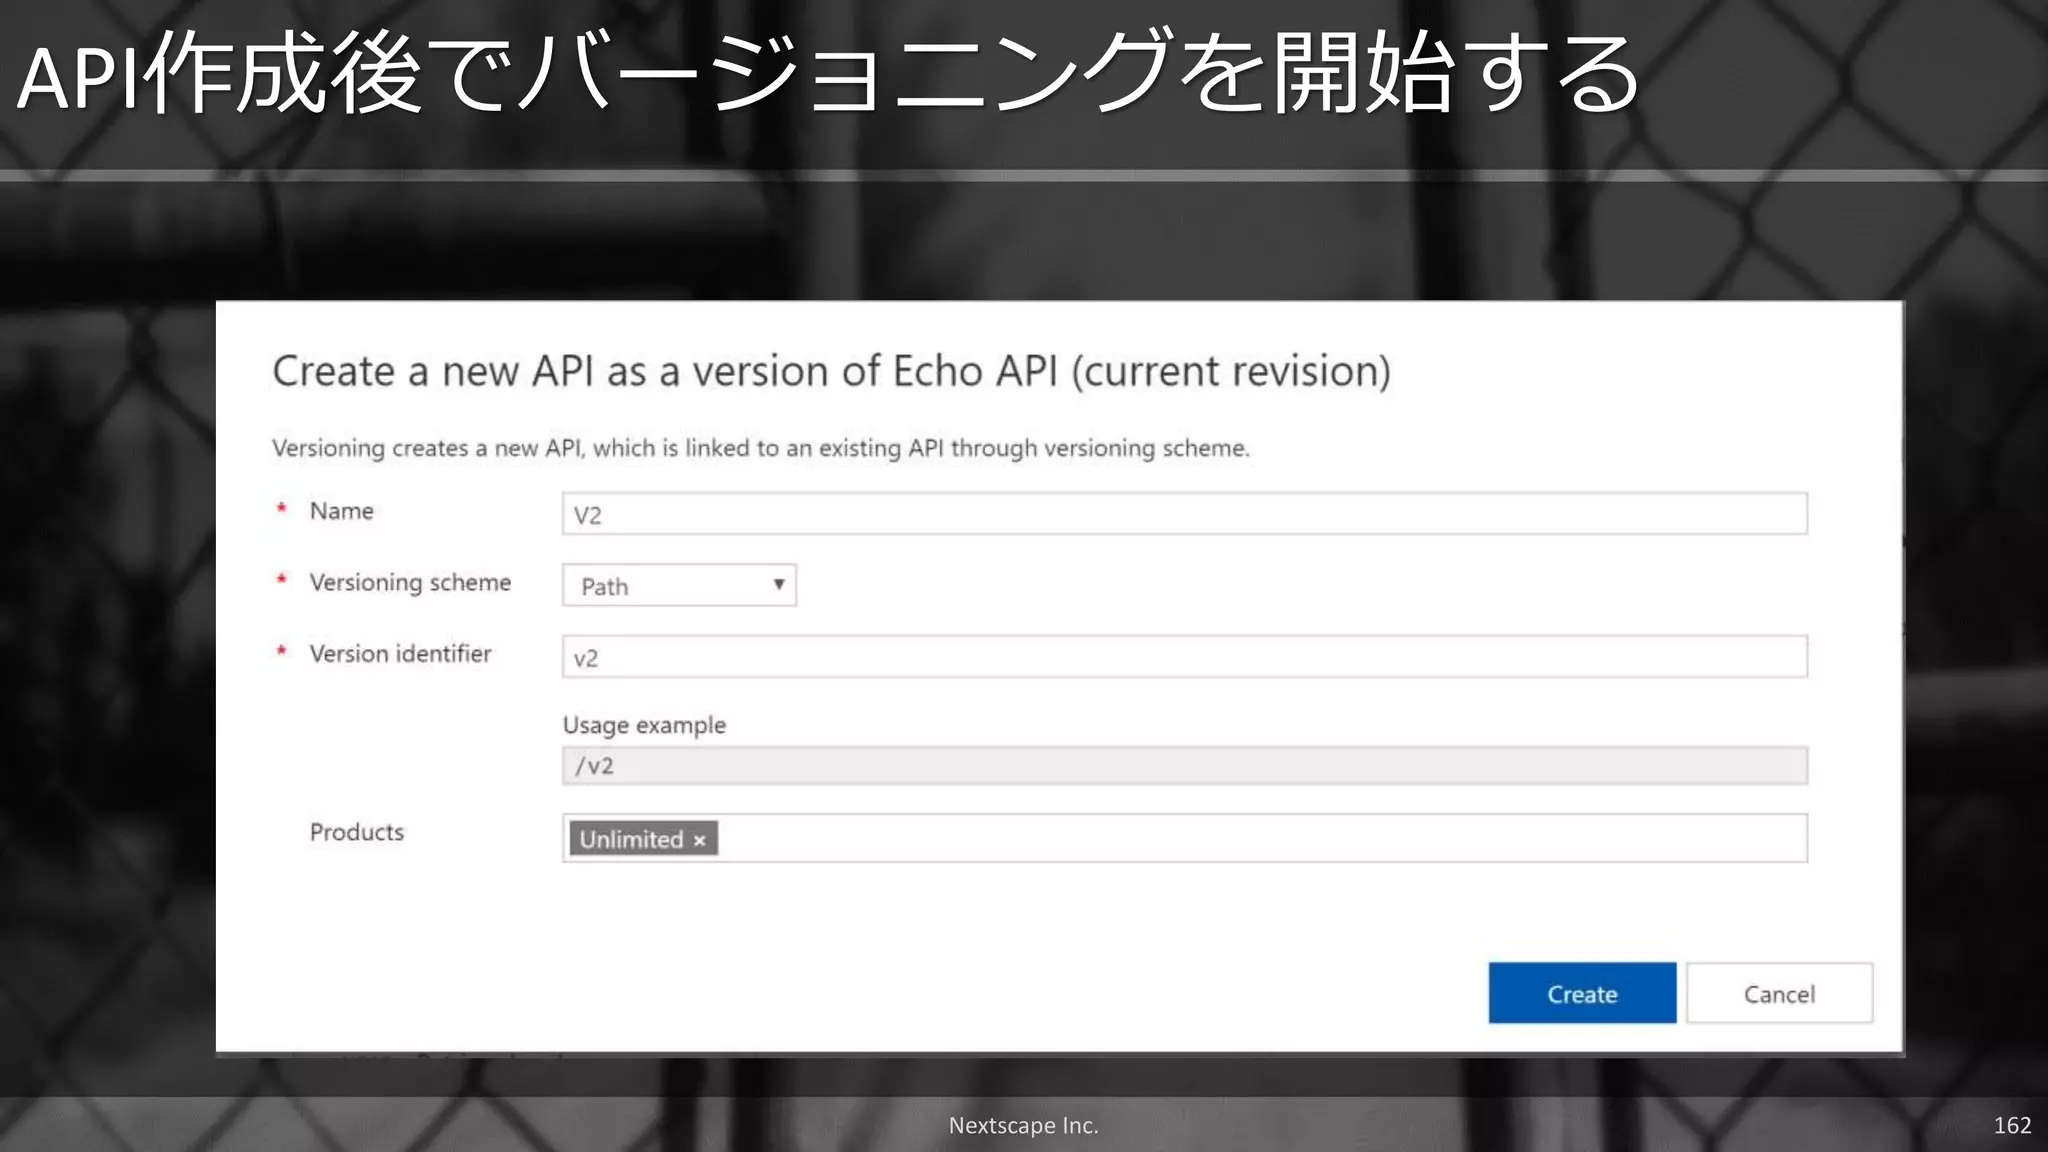
Task: Click the Products input box
Action: (x=1184, y=838)
